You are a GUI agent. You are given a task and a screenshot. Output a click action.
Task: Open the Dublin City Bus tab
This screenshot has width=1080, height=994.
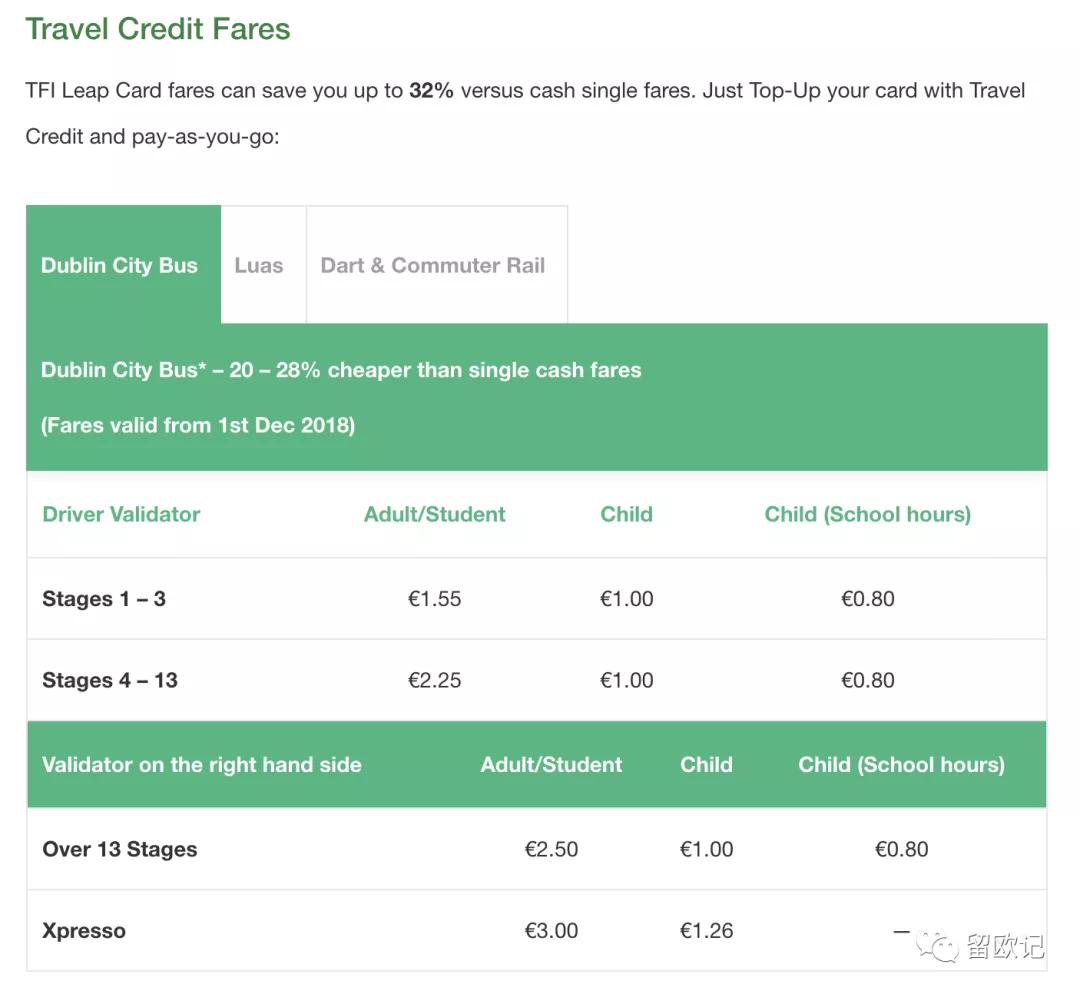point(120,266)
